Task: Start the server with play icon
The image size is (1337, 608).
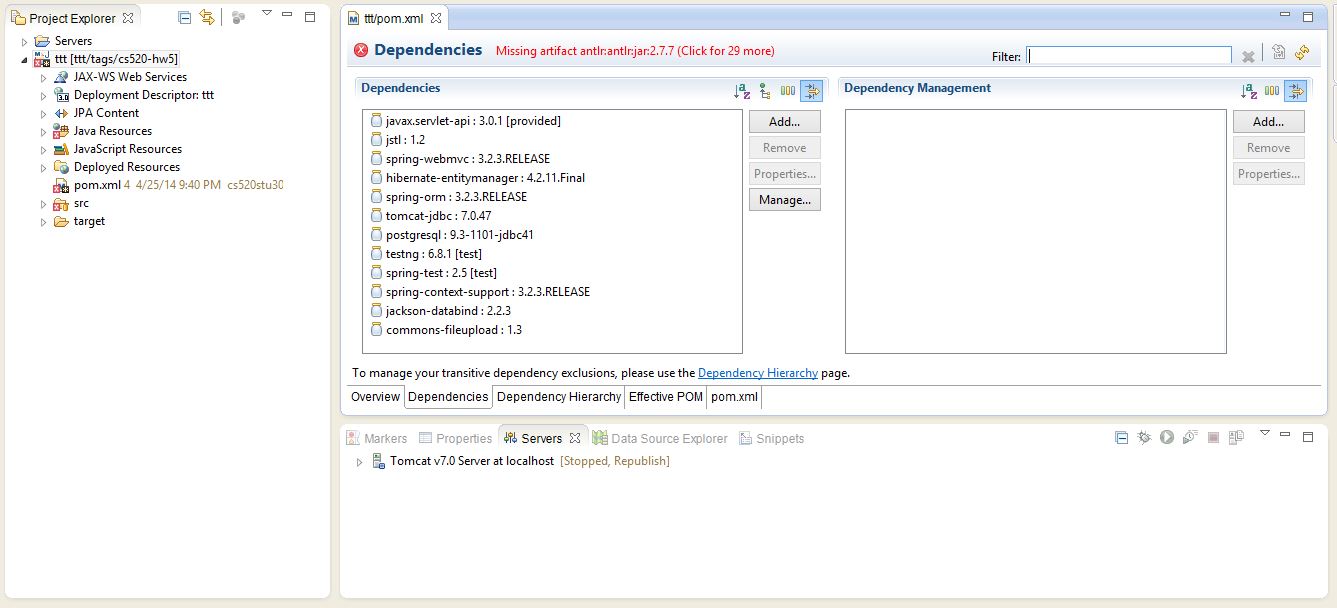Action: point(1167,438)
